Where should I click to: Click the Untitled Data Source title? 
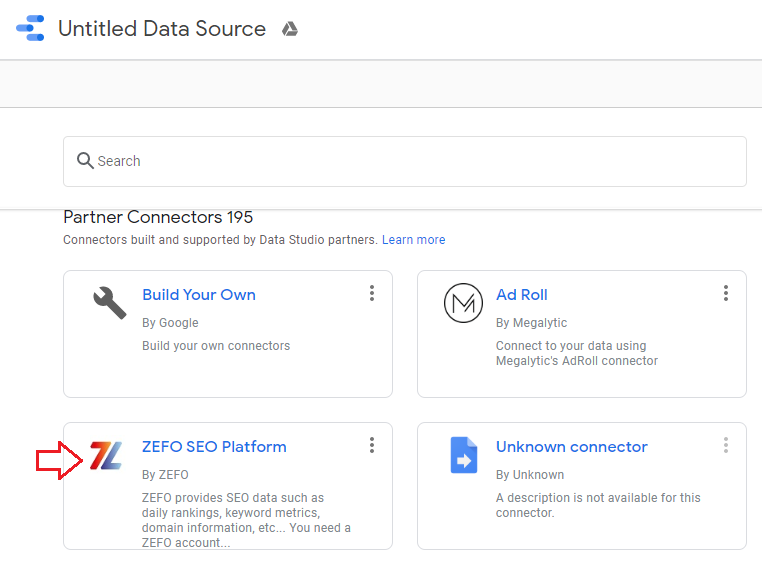tap(162, 29)
